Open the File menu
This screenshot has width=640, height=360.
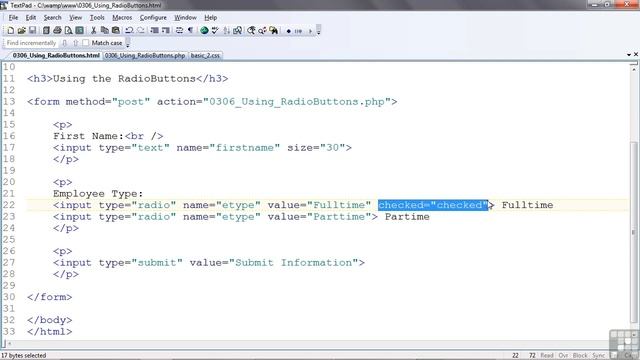coord(13,18)
